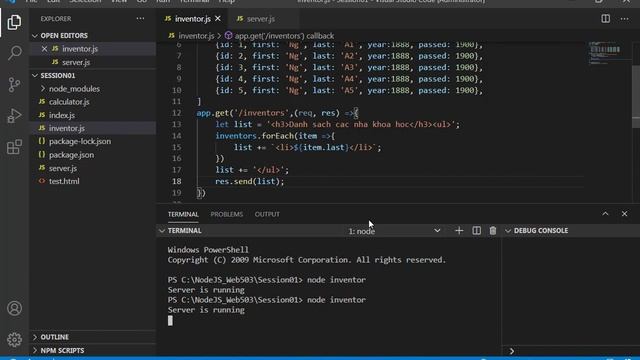Open editor more actions ellipsis
Screen dimensions: 640x360
624,19
